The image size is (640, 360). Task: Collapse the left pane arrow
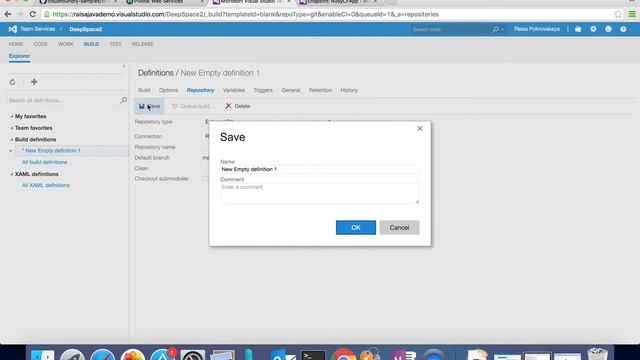pyautogui.click(x=124, y=66)
